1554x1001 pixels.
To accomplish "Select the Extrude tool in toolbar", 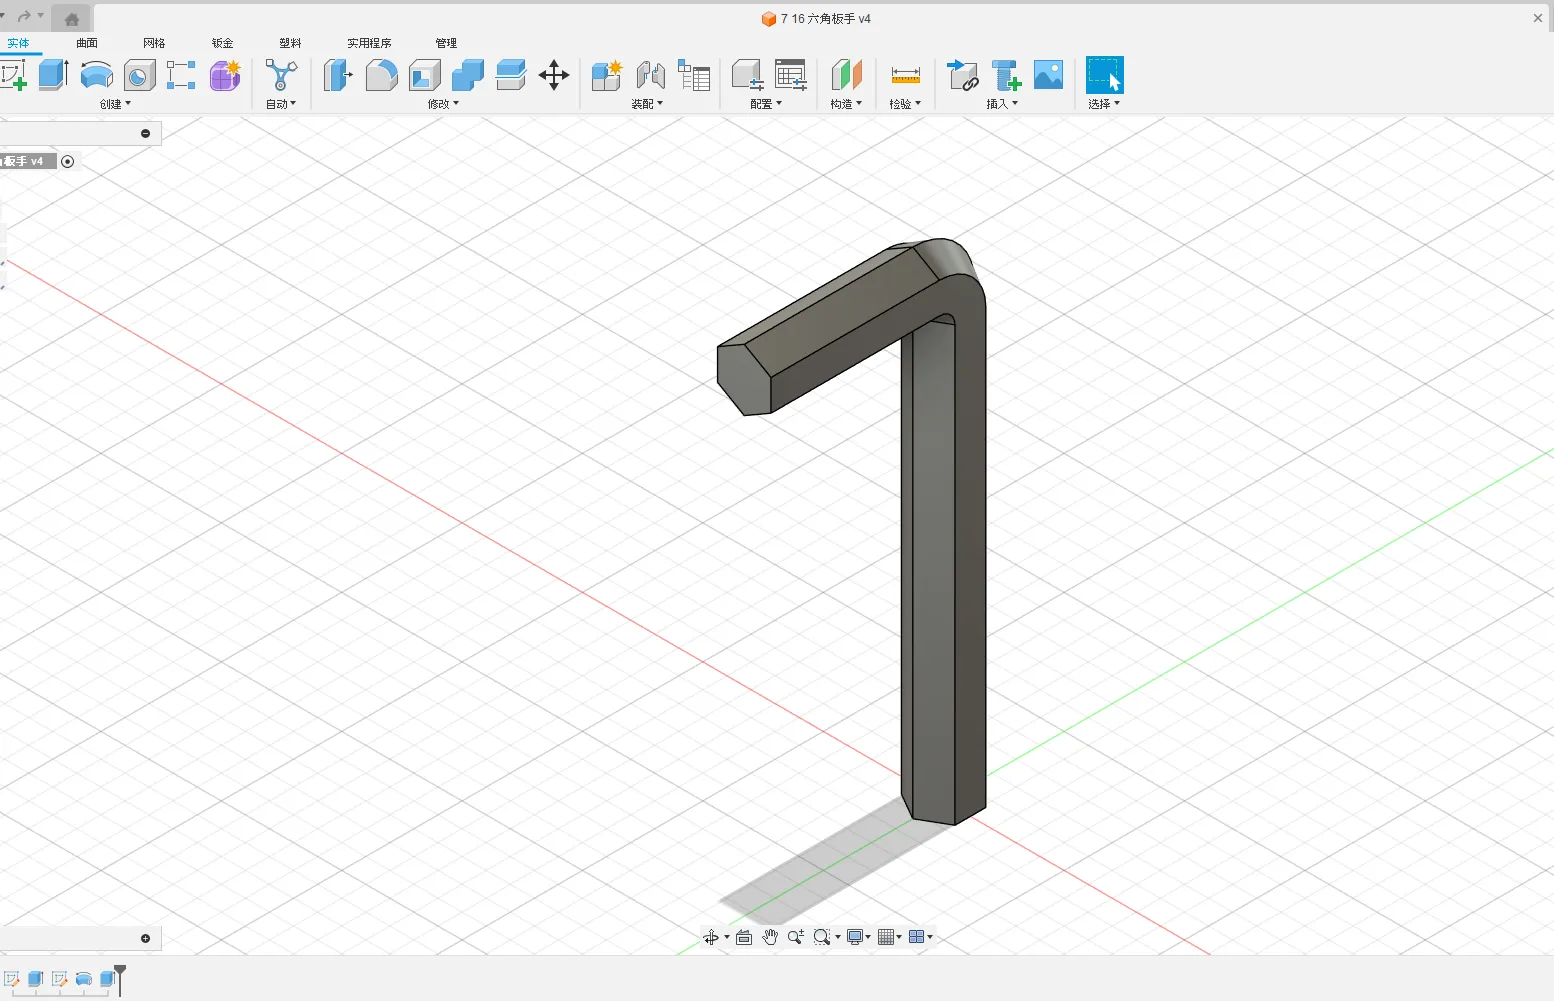I will click(x=53, y=75).
